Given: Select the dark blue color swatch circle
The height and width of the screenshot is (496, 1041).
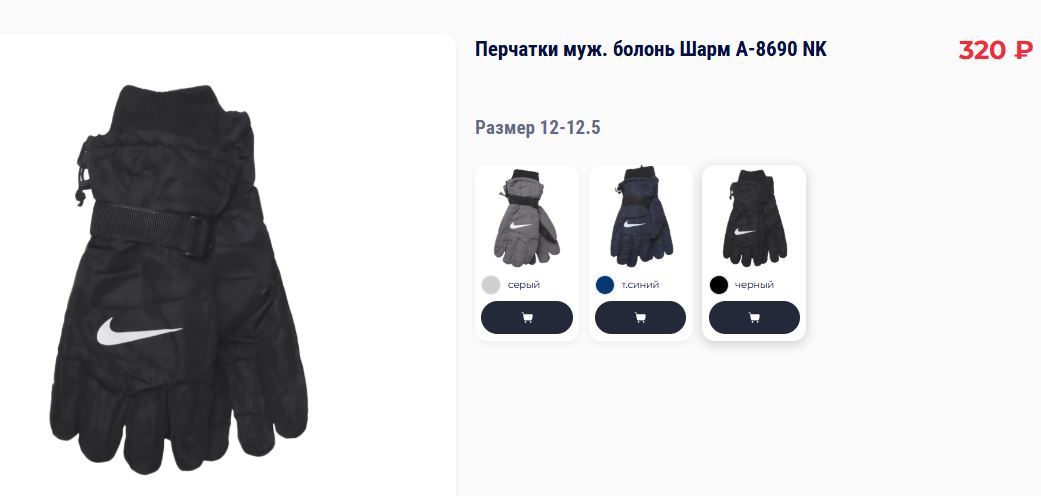Looking at the screenshot, I should point(605,285).
